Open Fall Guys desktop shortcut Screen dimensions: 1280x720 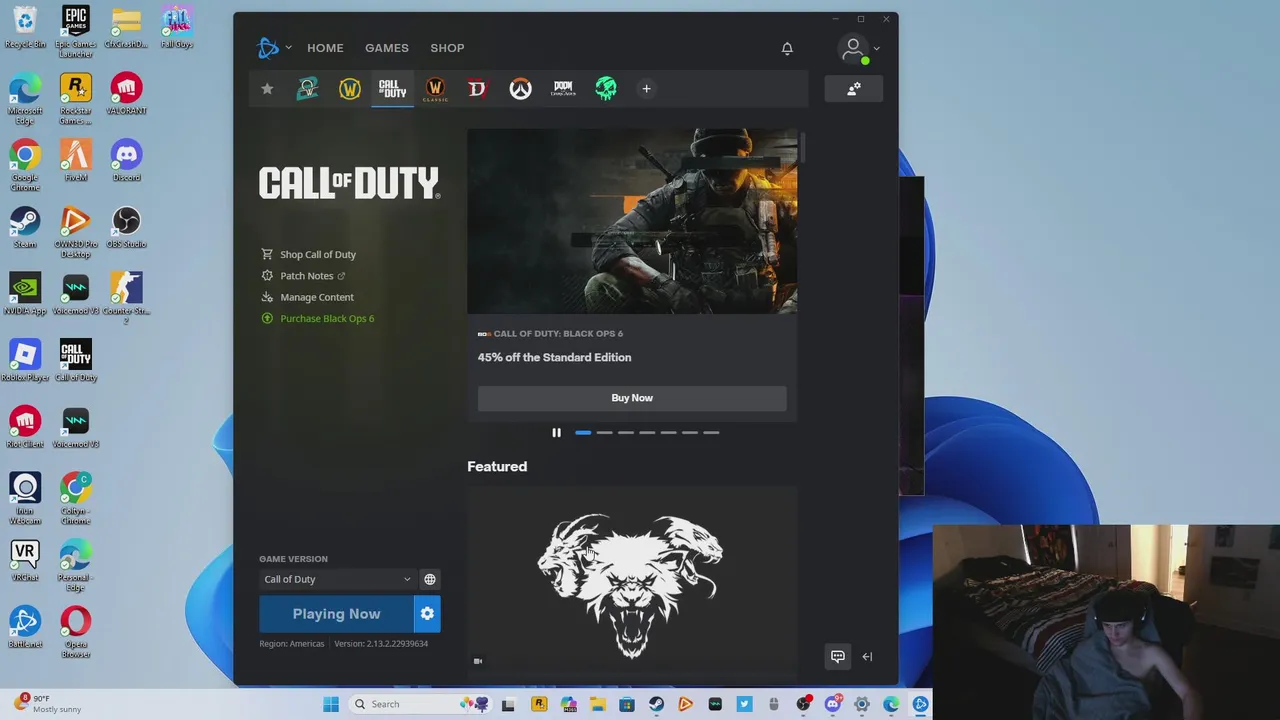(x=176, y=27)
